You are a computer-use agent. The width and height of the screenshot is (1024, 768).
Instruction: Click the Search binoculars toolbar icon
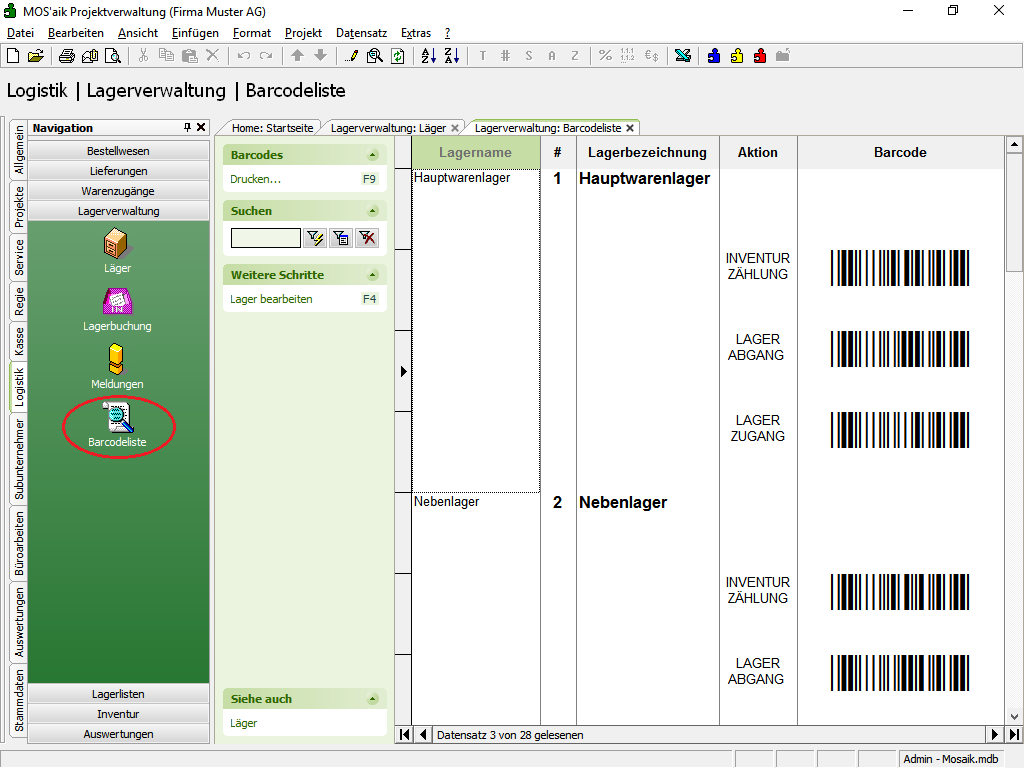click(x=375, y=56)
